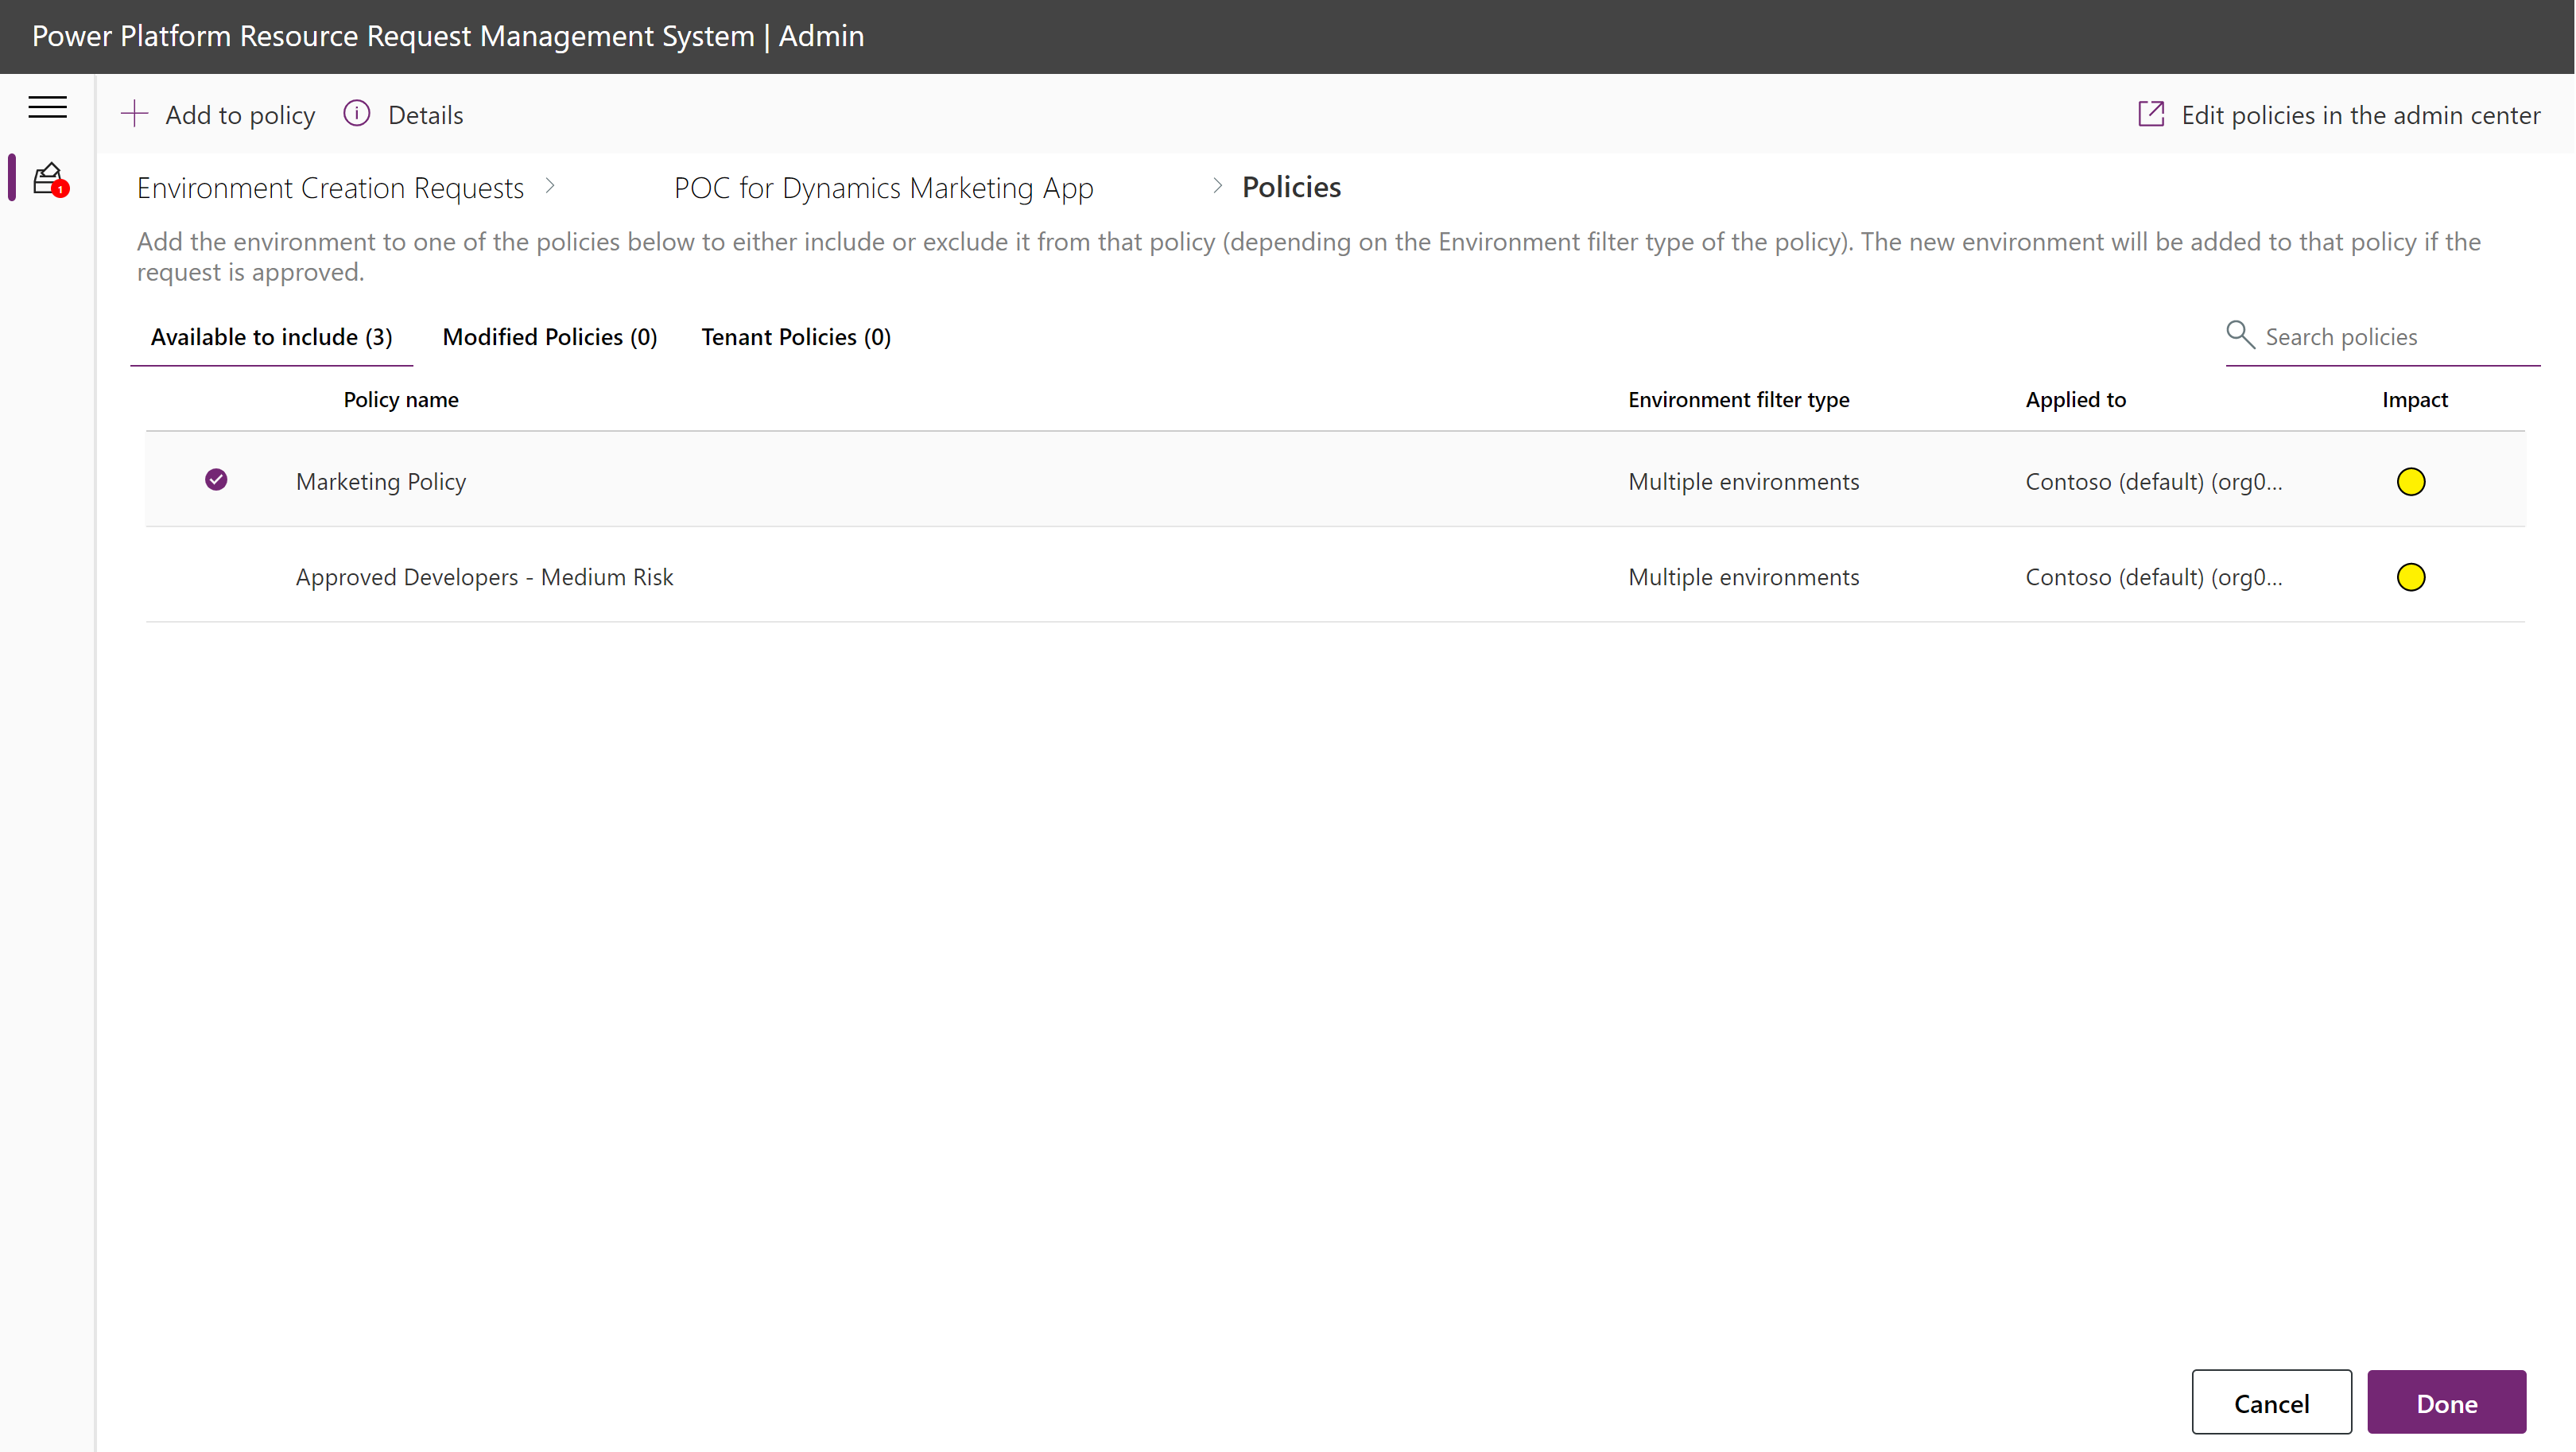This screenshot has width=2576, height=1452.
Task: Click the Done button to confirm
Action: click(x=2449, y=1403)
